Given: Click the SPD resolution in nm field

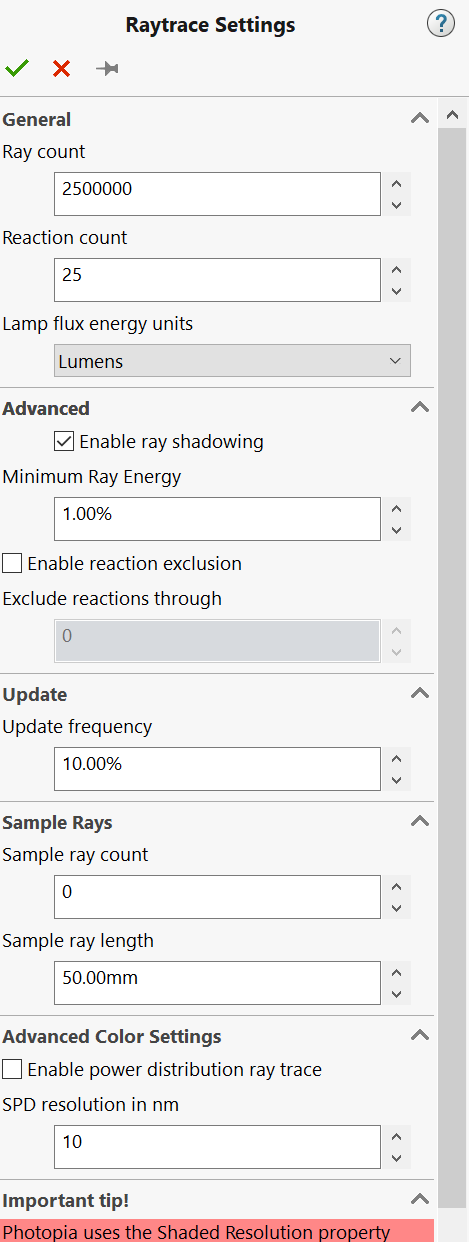Looking at the screenshot, I should 217,1147.
